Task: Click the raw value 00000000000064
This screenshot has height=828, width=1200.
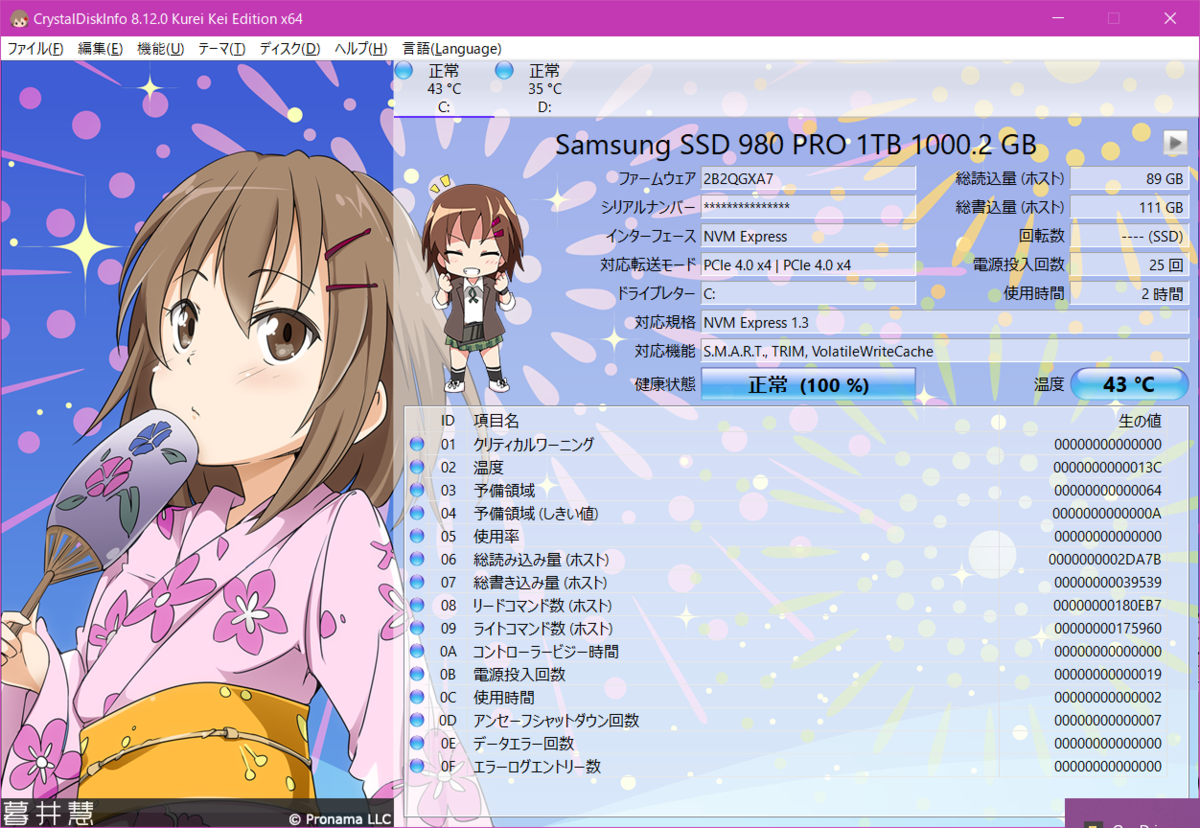Action: point(1108,490)
